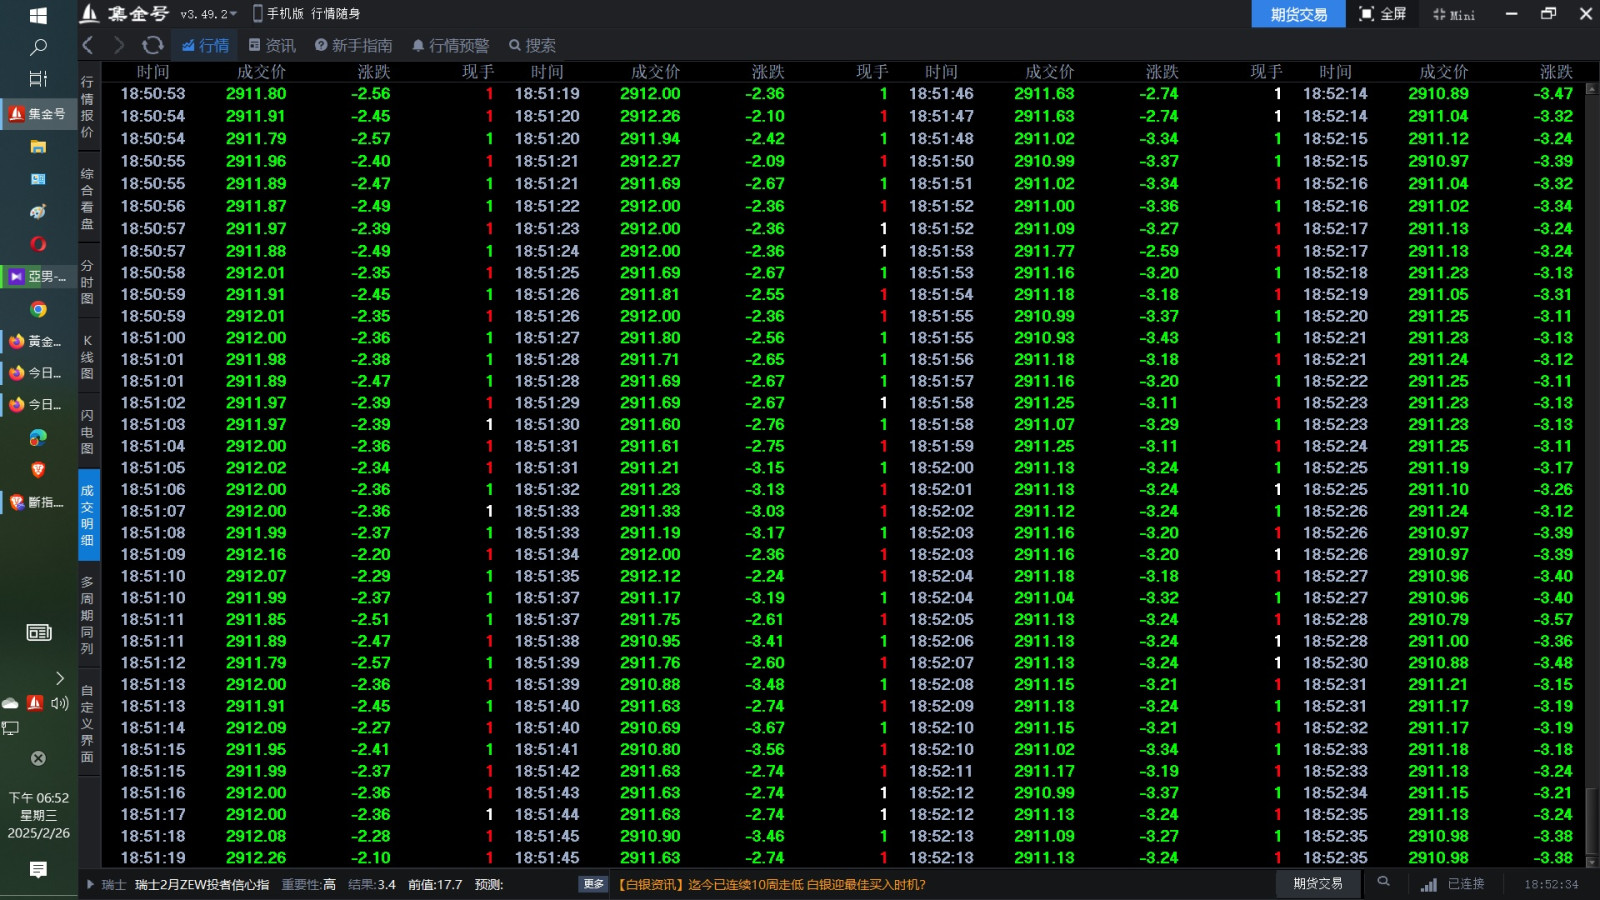Click the OneDrive cloud tray icon
1600x900 pixels.
pyautogui.click(x=10, y=703)
